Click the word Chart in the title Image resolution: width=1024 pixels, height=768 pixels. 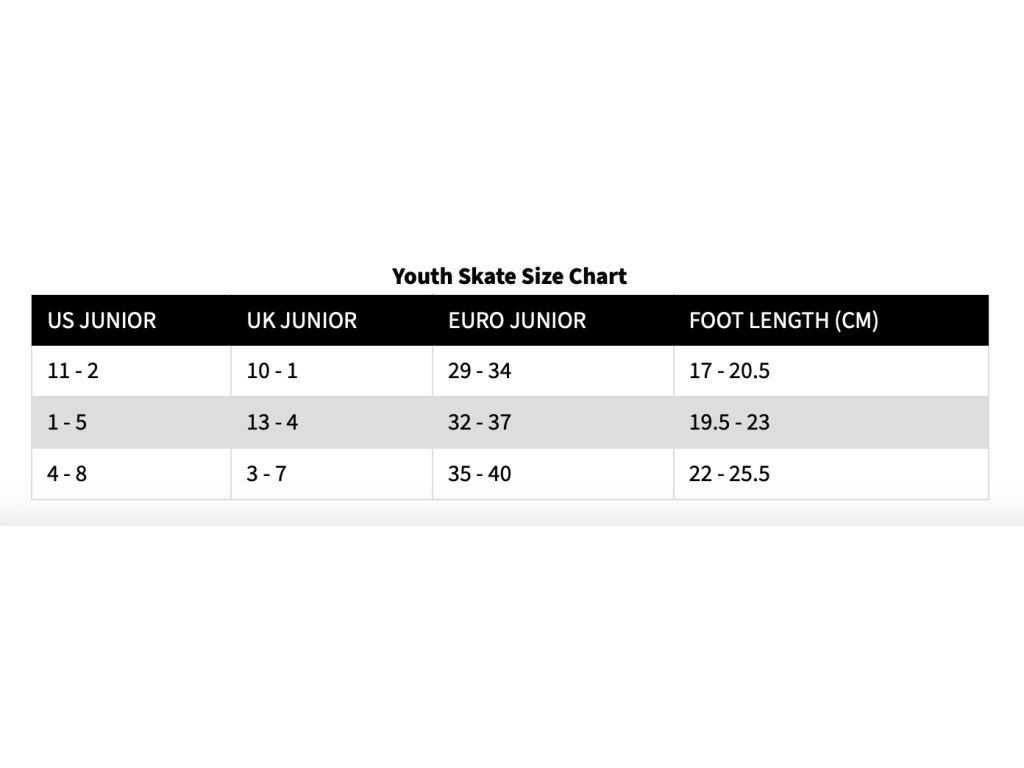(x=598, y=276)
